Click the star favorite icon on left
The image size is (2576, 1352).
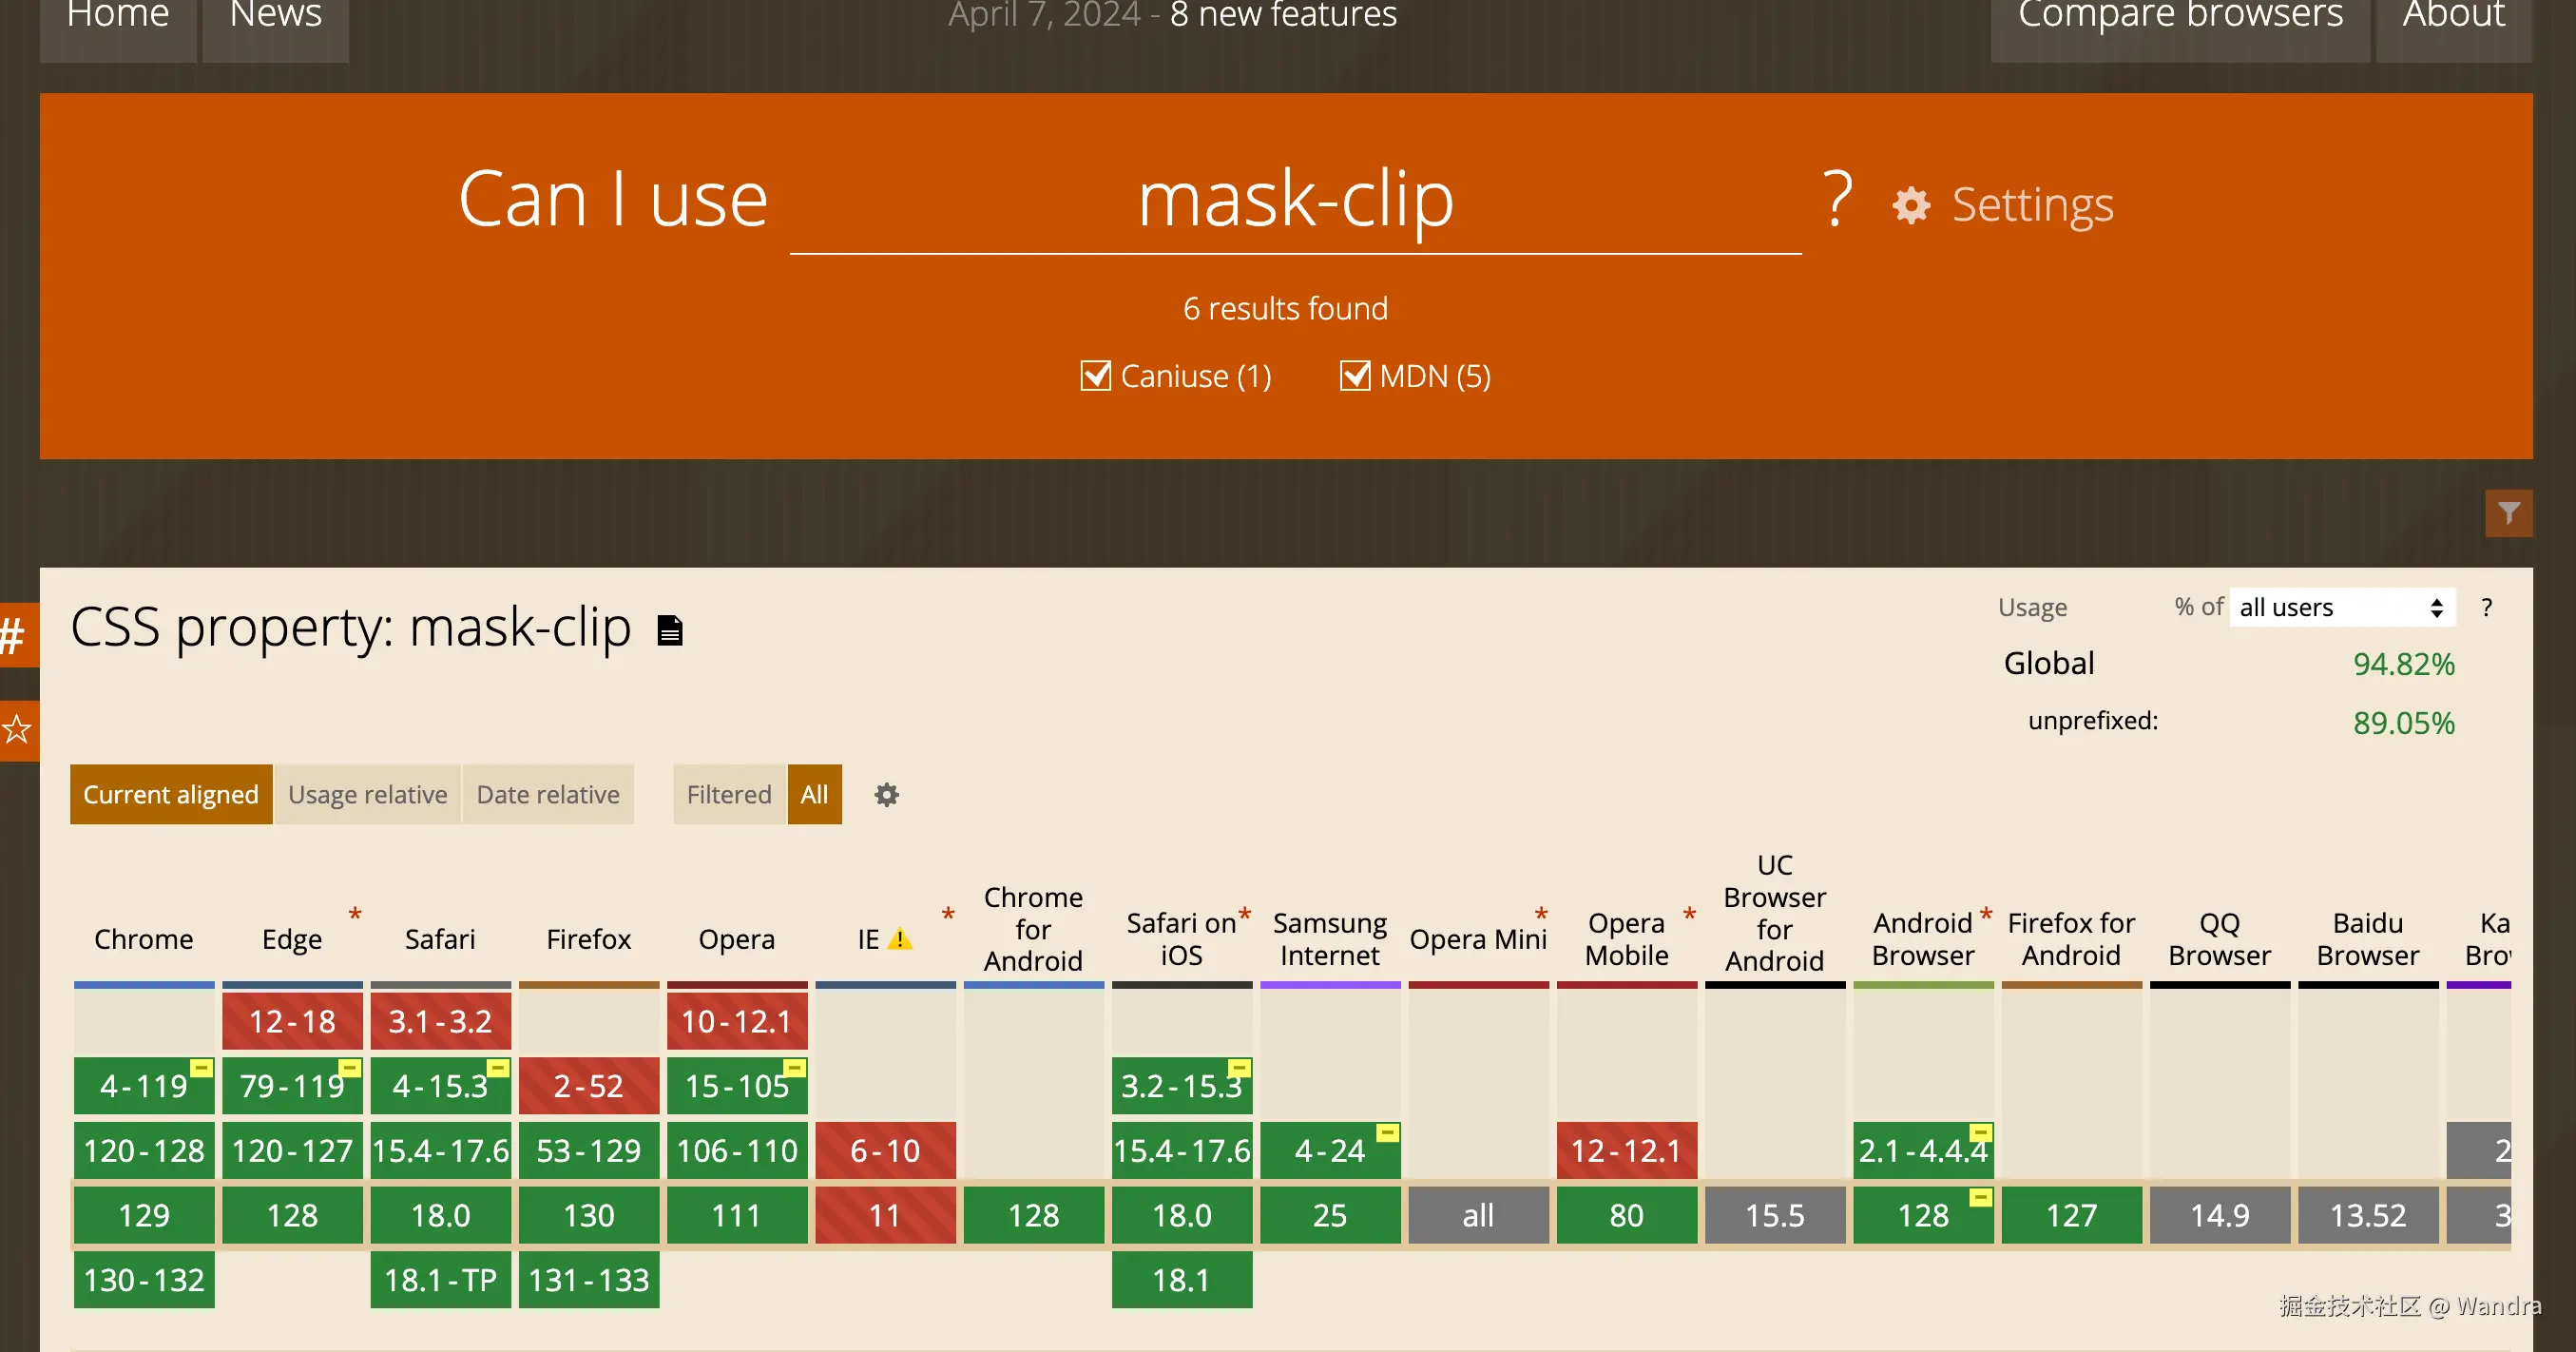tap(16, 729)
